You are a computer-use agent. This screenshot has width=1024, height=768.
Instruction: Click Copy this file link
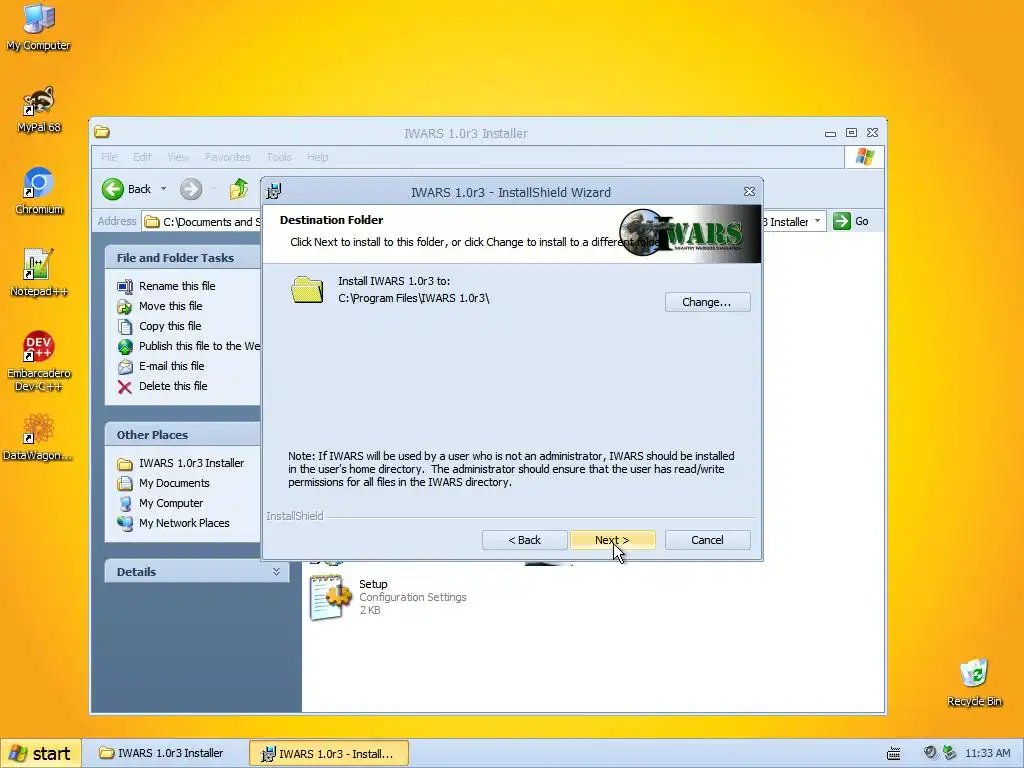point(170,327)
